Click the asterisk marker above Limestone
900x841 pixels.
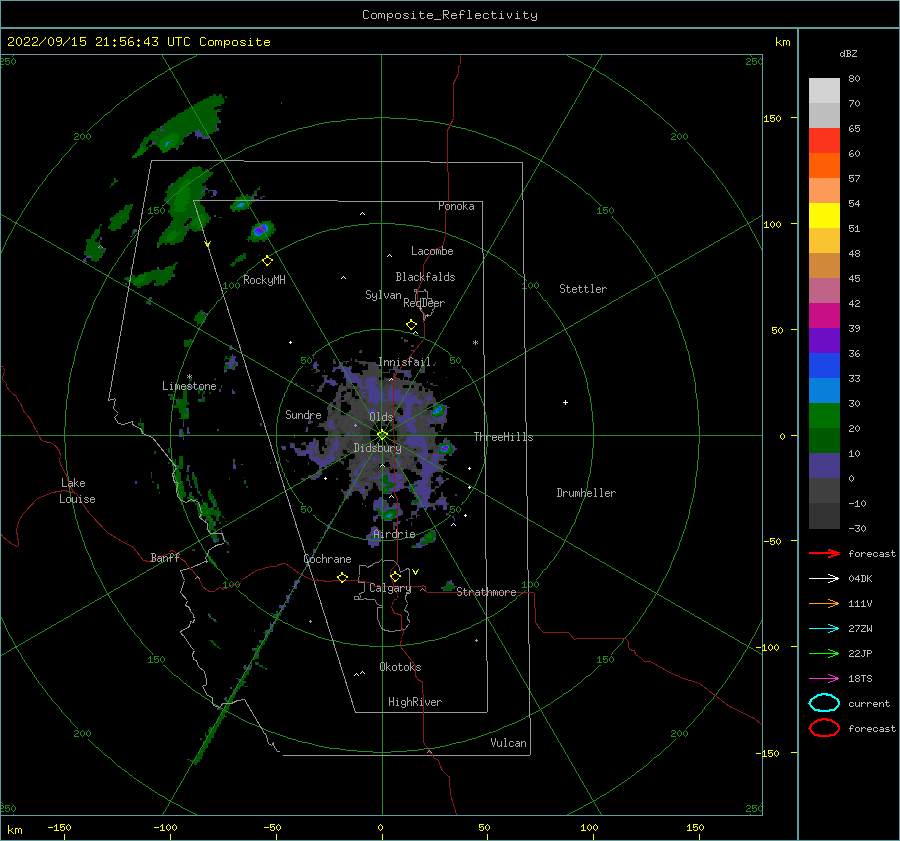pyautogui.click(x=189, y=377)
